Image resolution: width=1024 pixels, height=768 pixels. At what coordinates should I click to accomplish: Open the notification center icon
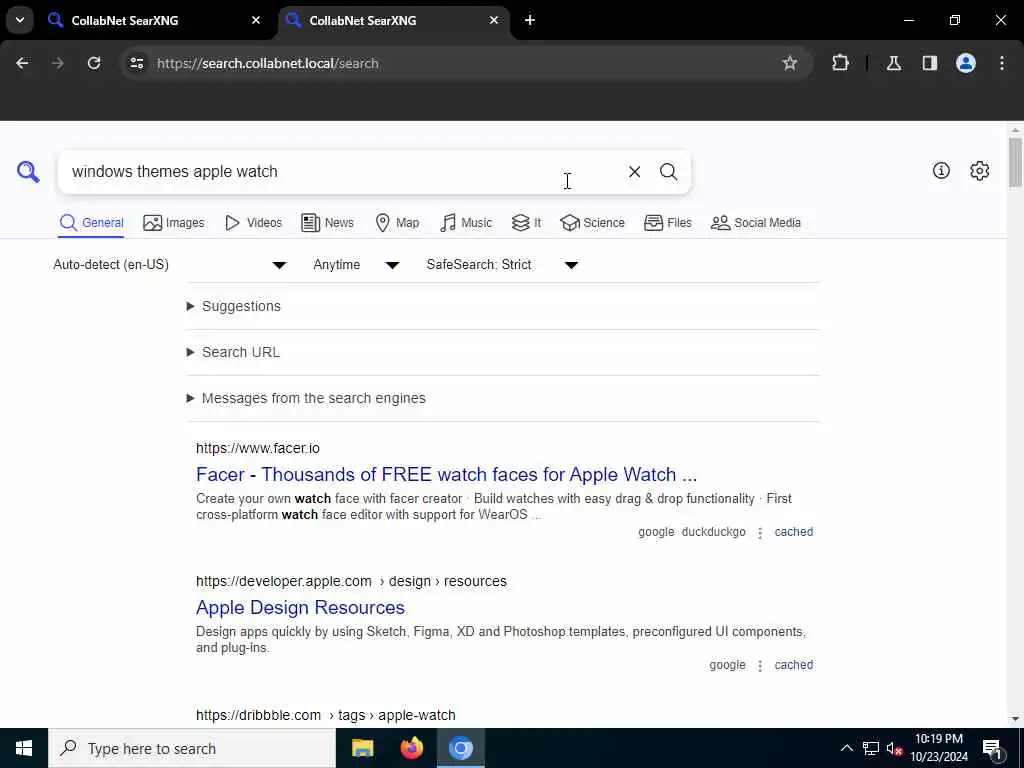click(x=992, y=748)
